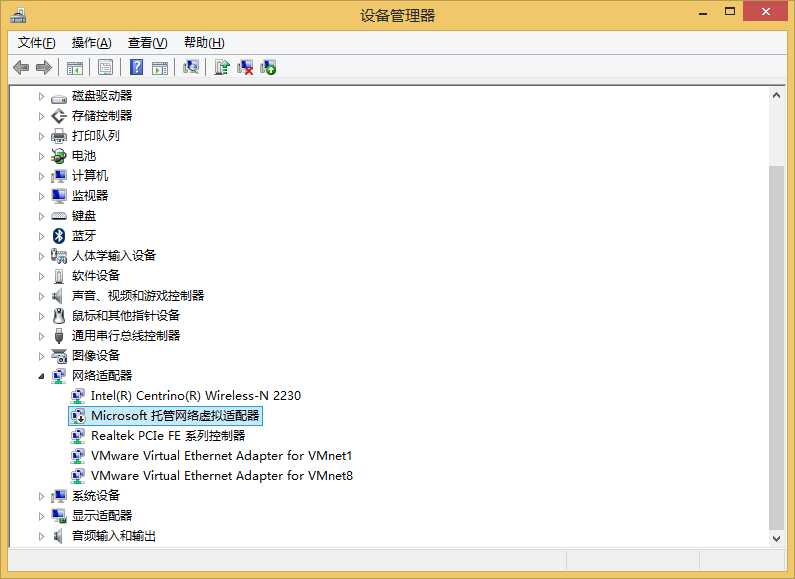Screen dimensions: 795x579
Task: Close the 设备管理器 window
Action: (x=766, y=12)
